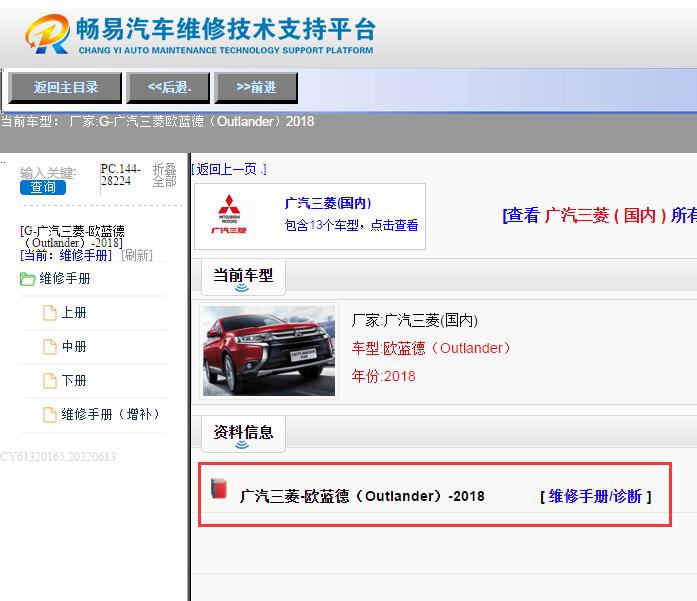Select the 维修手册 tree label
Image resolution: width=697 pixels, height=601 pixels.
click(x=65, y=279)
